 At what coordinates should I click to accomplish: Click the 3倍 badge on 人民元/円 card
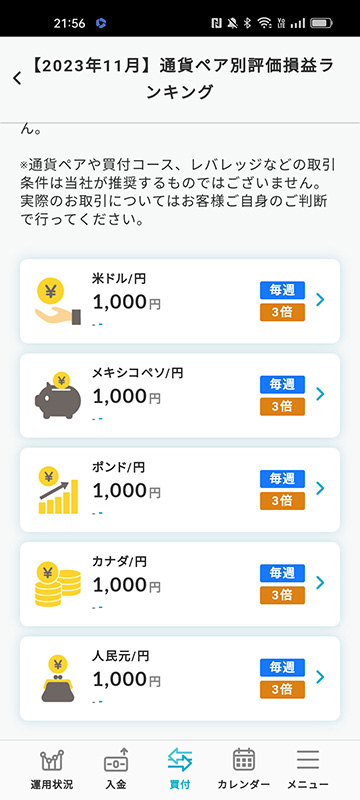[x=282, y=690]
